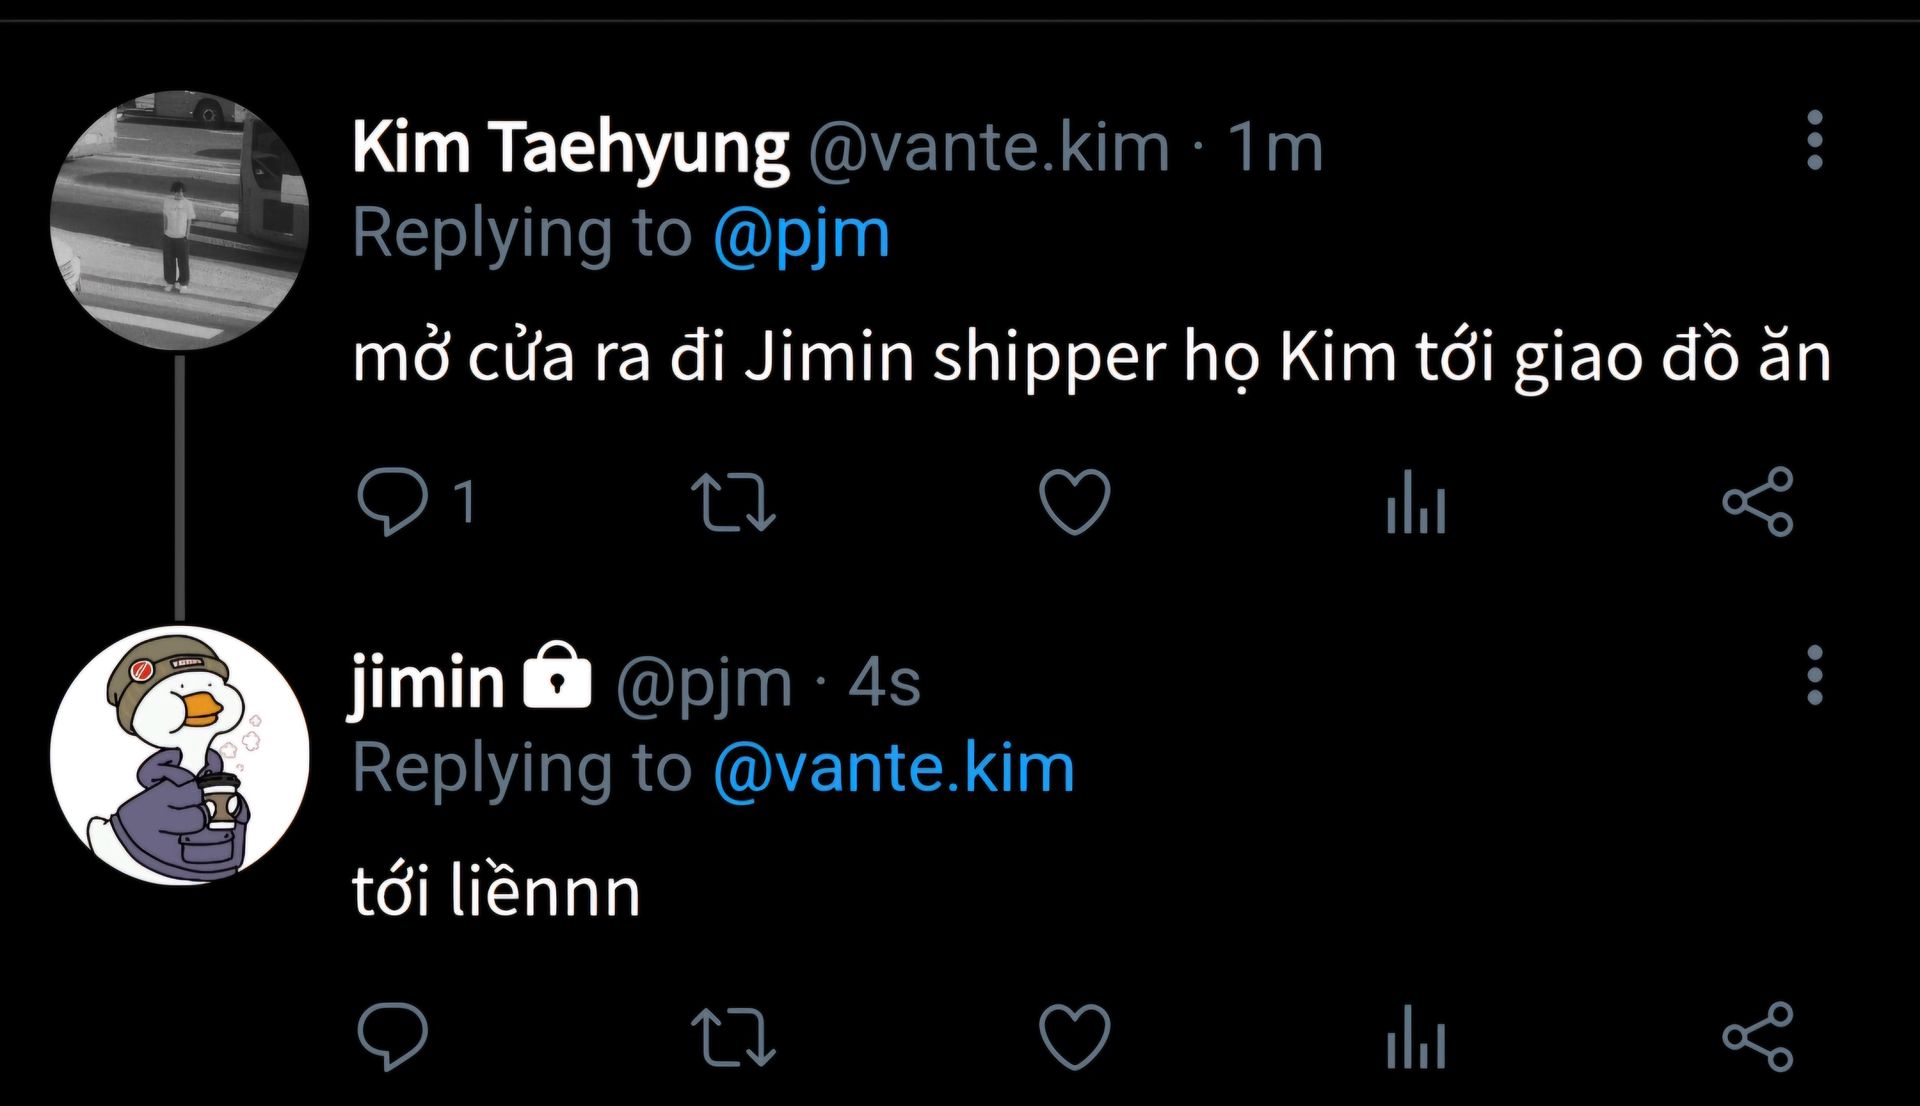Click the Kim Taehyung display name
Screen dimensions: 1920x1106
570,148
